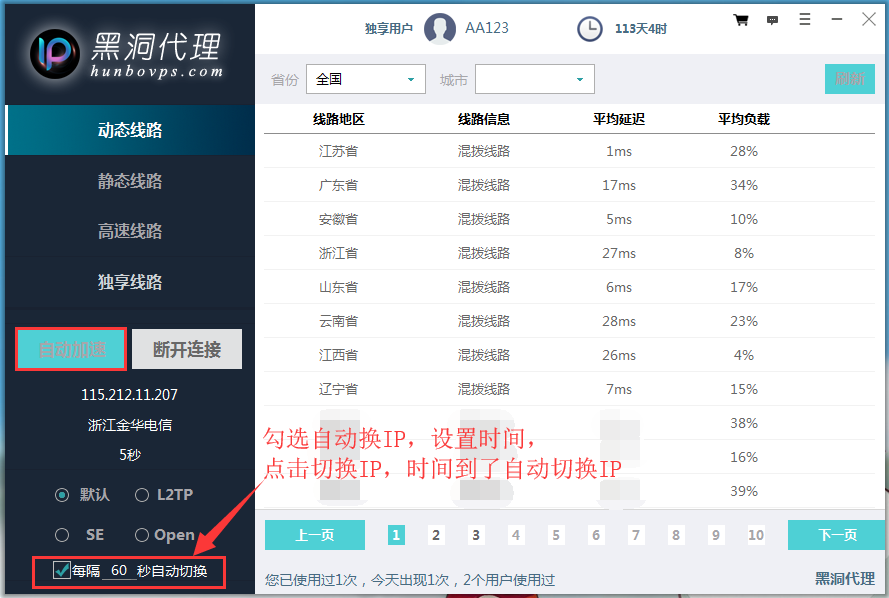Expand the 省份 dropdown showing 全国
Image resolution: width=889 pixels, height=598 pixels.
click(x=366, y=79)
